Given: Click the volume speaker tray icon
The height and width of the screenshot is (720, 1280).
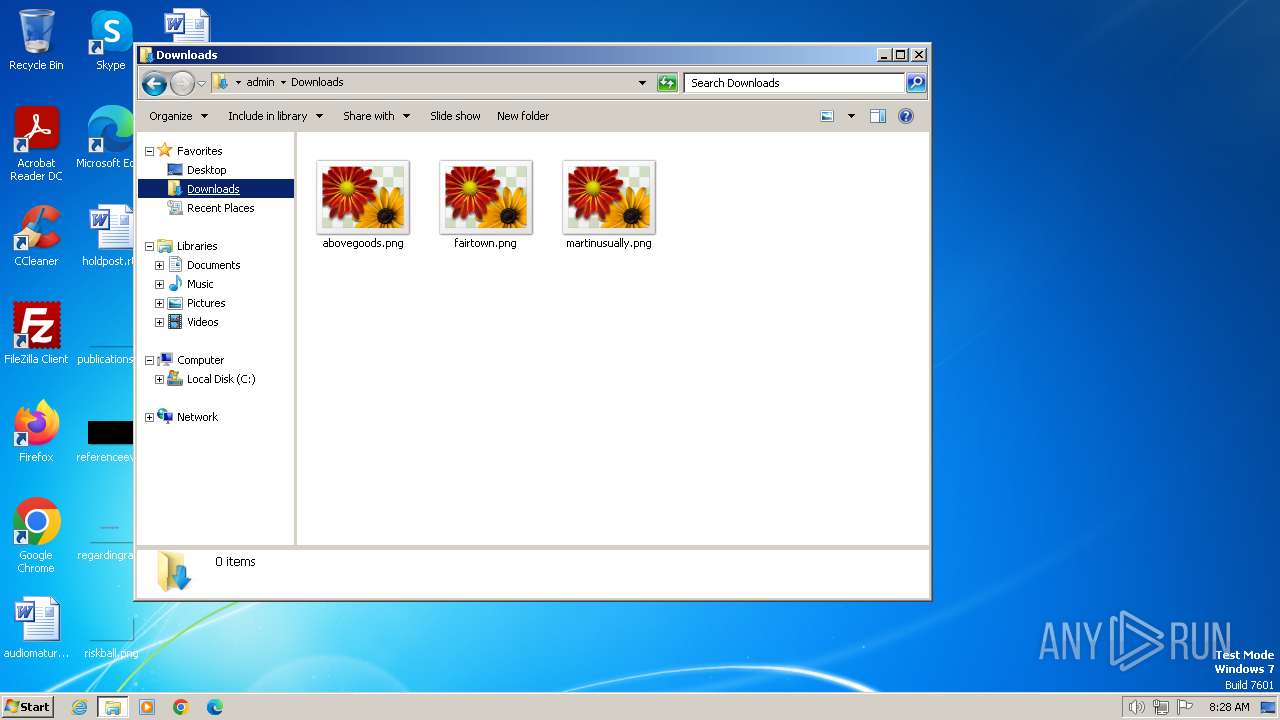Looking at the screenshot, I should pyautogui.click(x=1136, y=707).
